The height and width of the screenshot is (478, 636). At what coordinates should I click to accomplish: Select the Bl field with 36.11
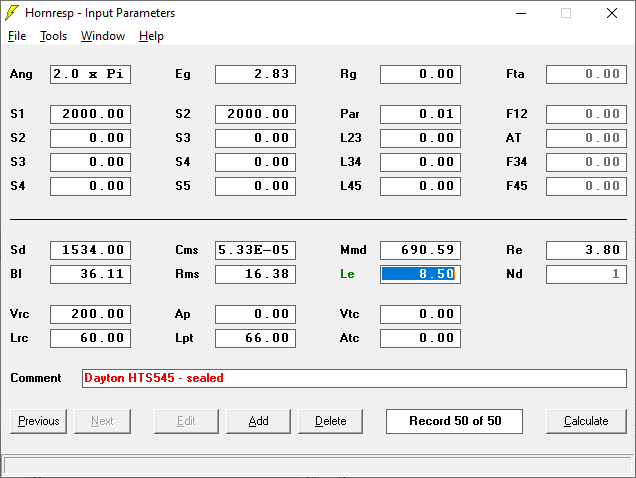point(90,274)
